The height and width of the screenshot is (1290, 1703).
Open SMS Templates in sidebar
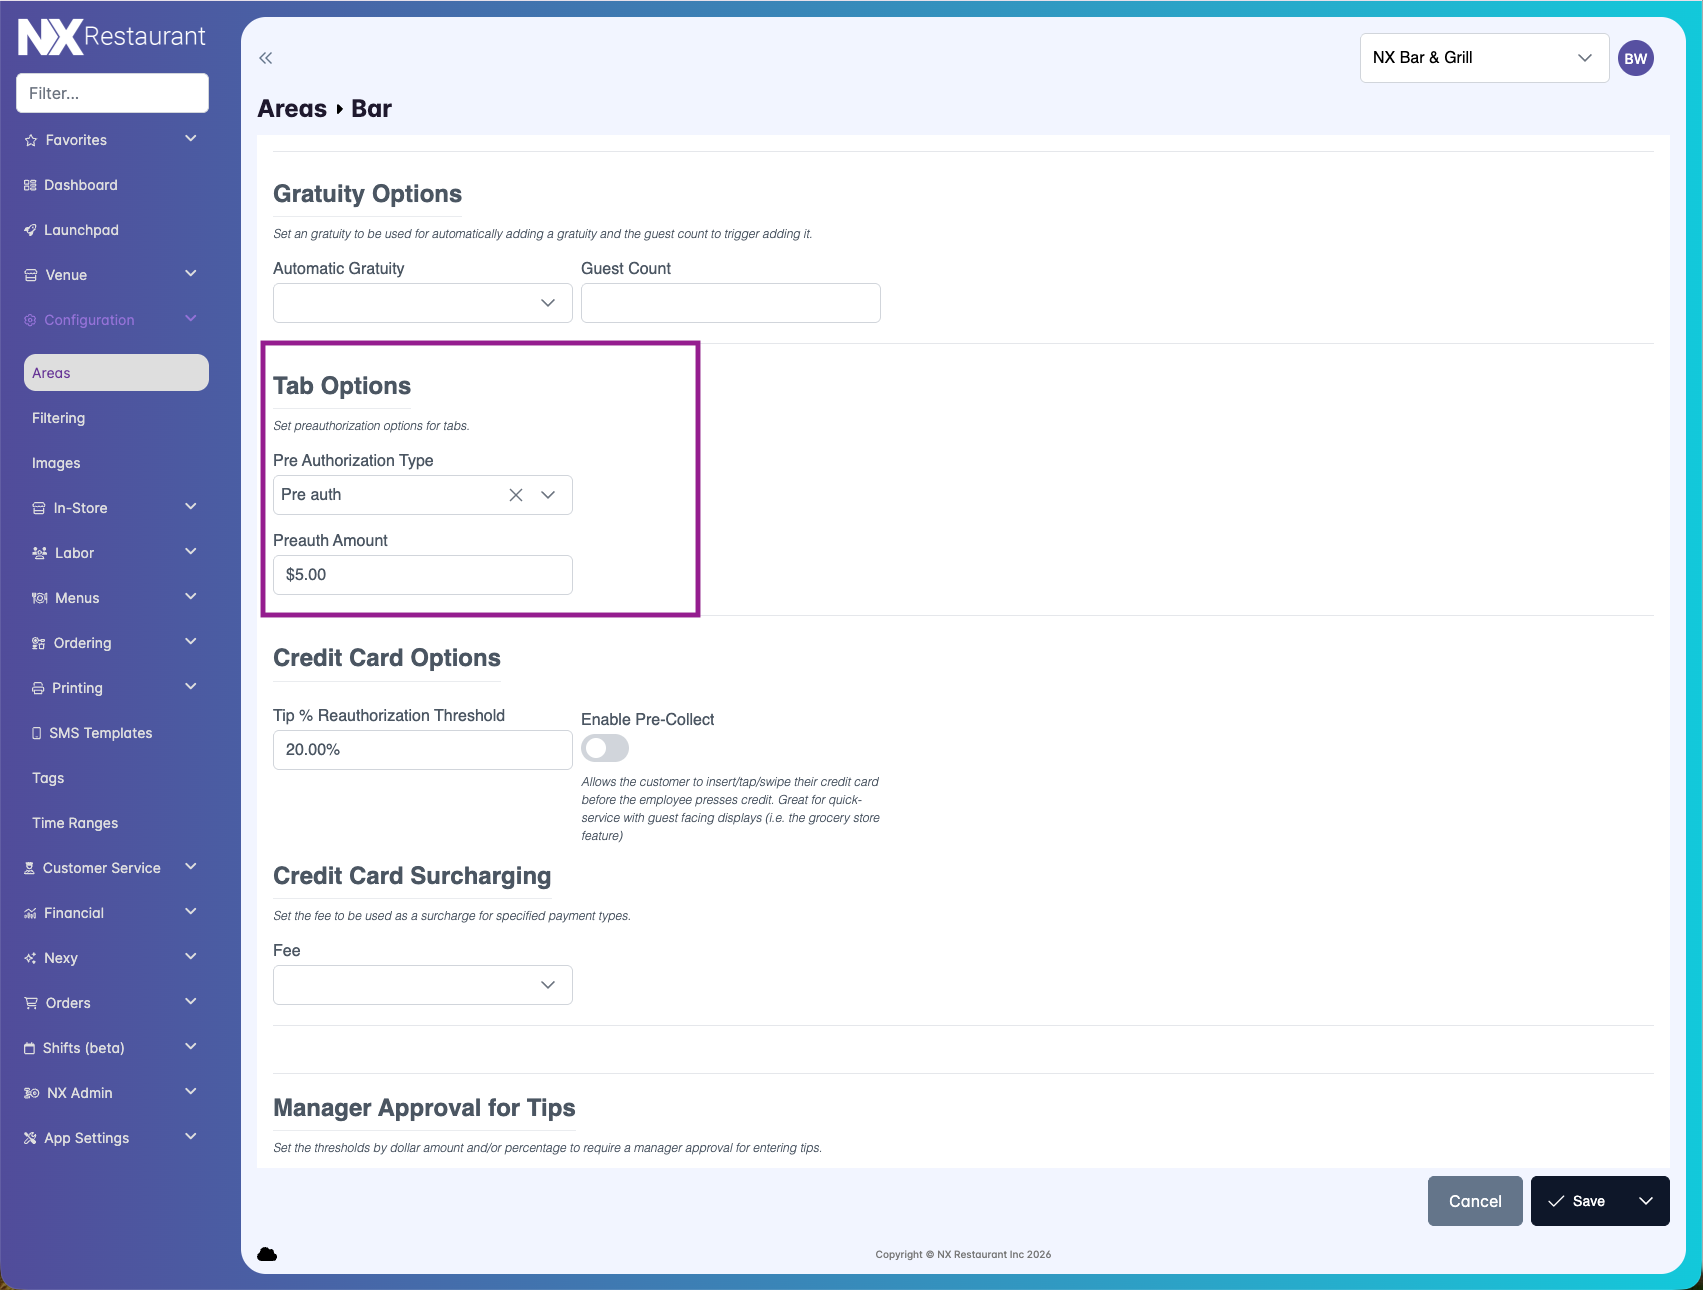click(x=100, y=733)
